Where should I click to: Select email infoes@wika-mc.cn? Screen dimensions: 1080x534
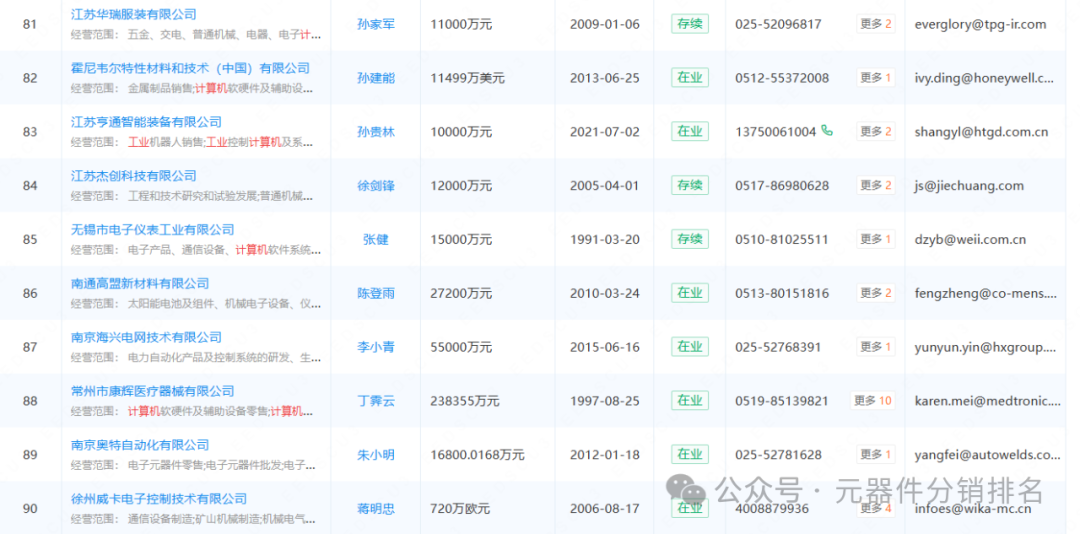[x=973, y=509]
